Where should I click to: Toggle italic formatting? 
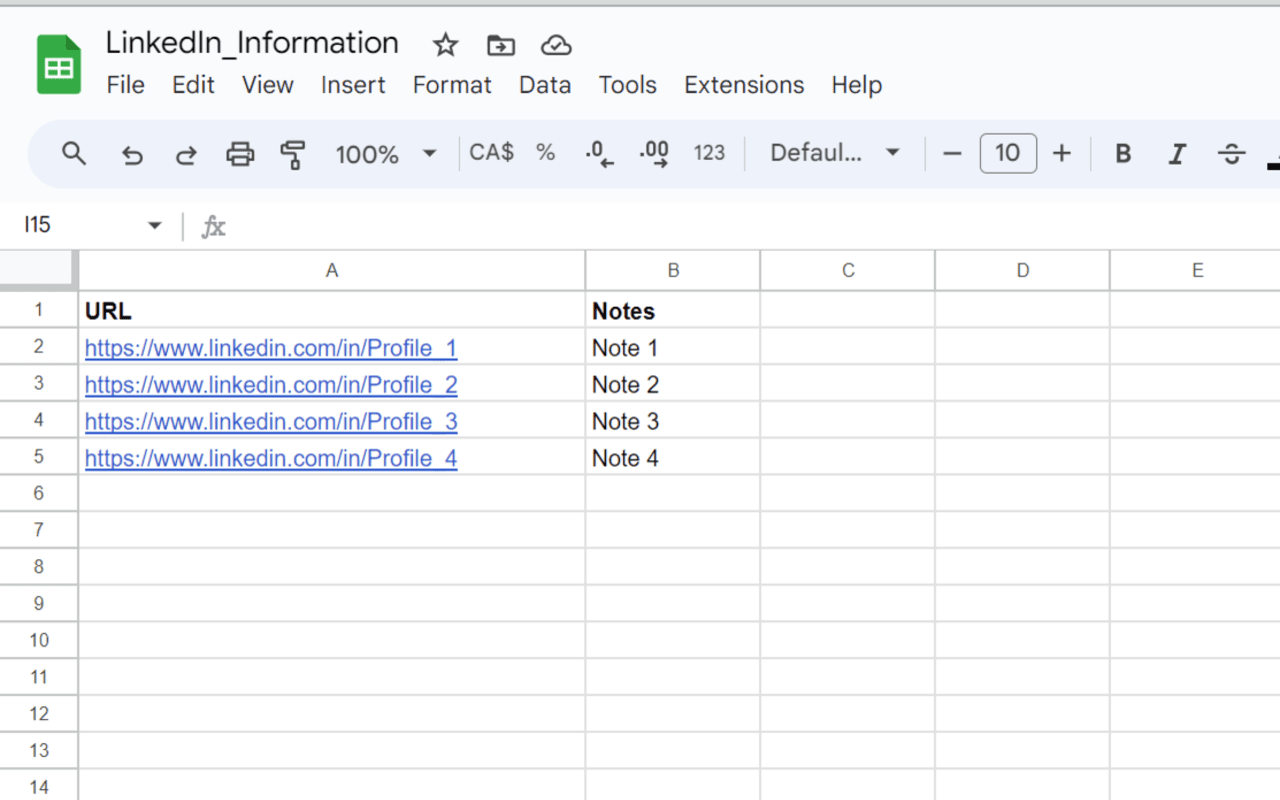tap(1177, 154)
